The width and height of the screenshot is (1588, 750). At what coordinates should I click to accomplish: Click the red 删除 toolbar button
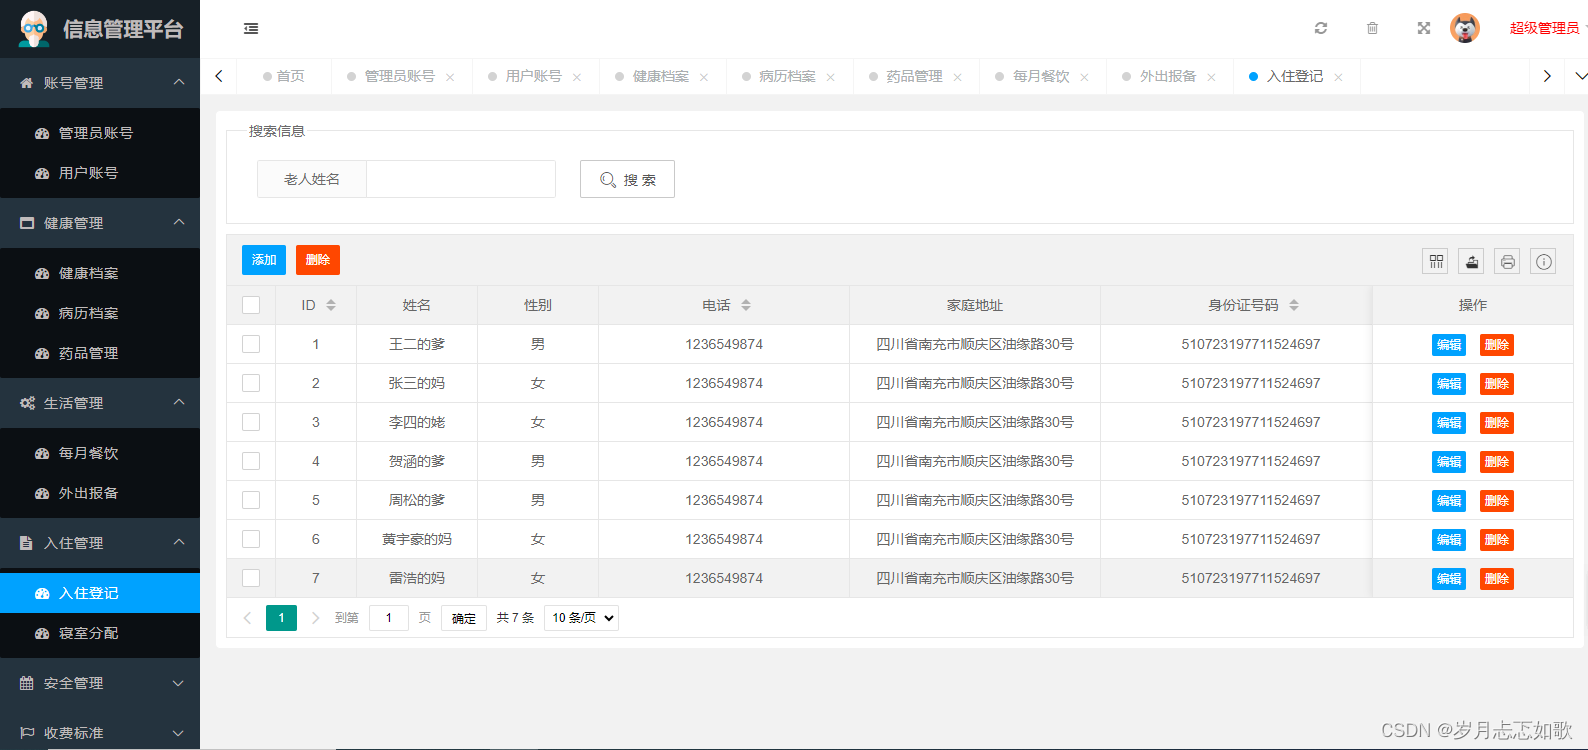click(x=318, y=260)
